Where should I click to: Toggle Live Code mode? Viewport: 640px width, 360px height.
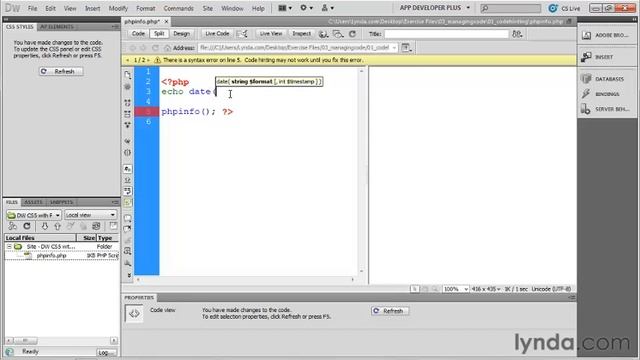tap(217, 34)
